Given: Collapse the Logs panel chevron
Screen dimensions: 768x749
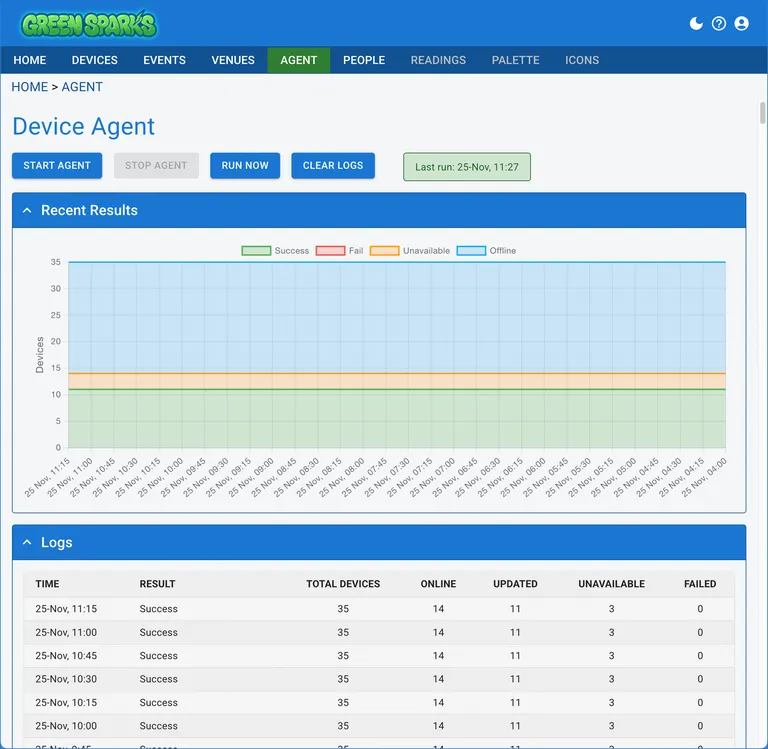Looking at the screenshot, I should click(27, 543).
